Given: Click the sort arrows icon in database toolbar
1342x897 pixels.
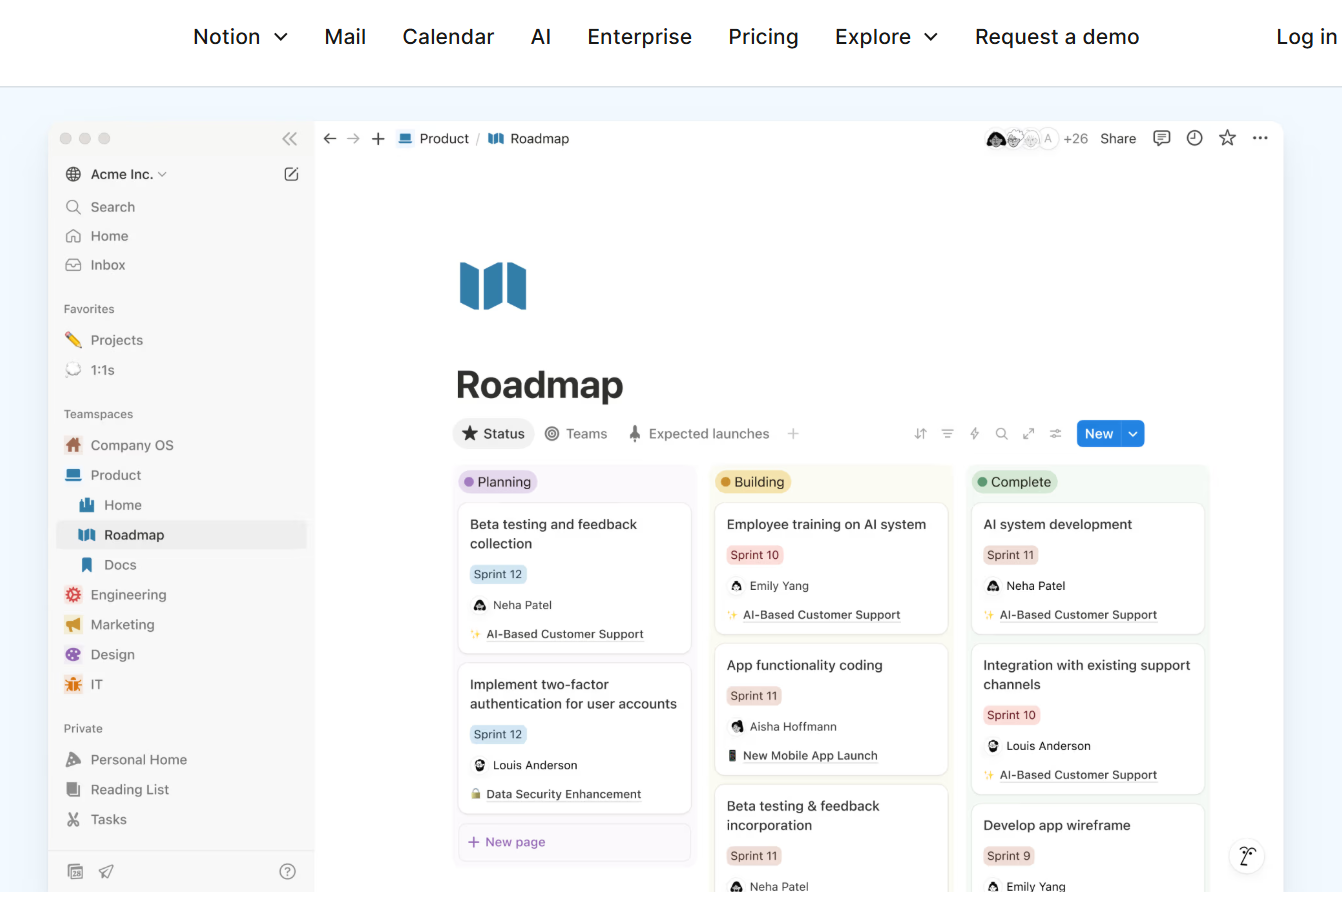Looking at the screenshot, I should pos(920,434).
